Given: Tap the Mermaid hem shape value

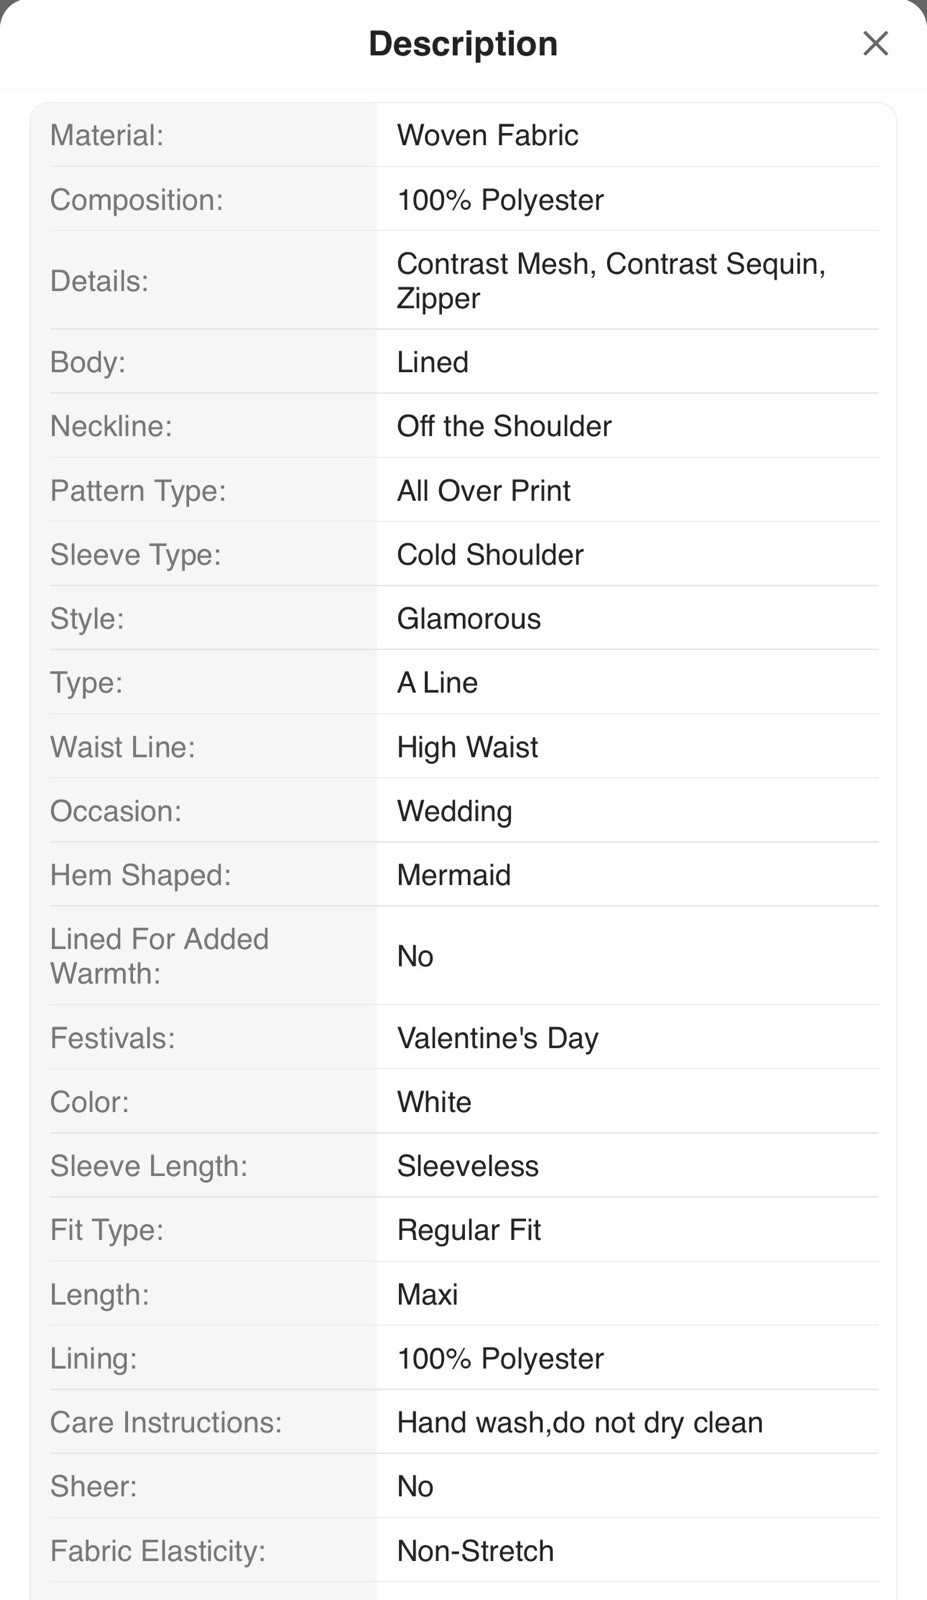Looking at the screenshot, I should [453, 875].
